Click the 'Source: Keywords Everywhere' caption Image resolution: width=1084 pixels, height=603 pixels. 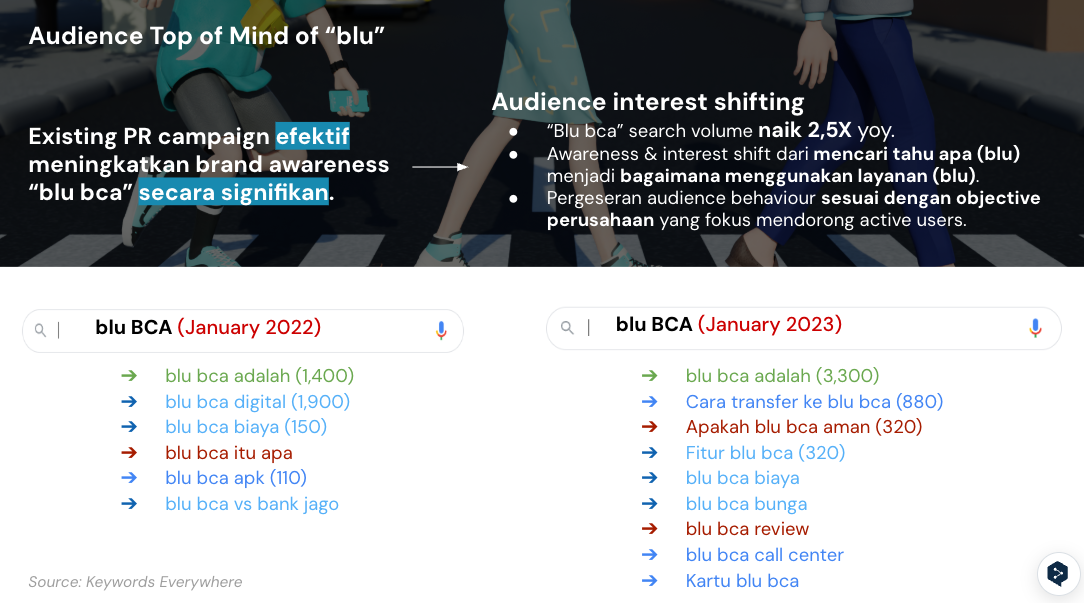[136, 582]
